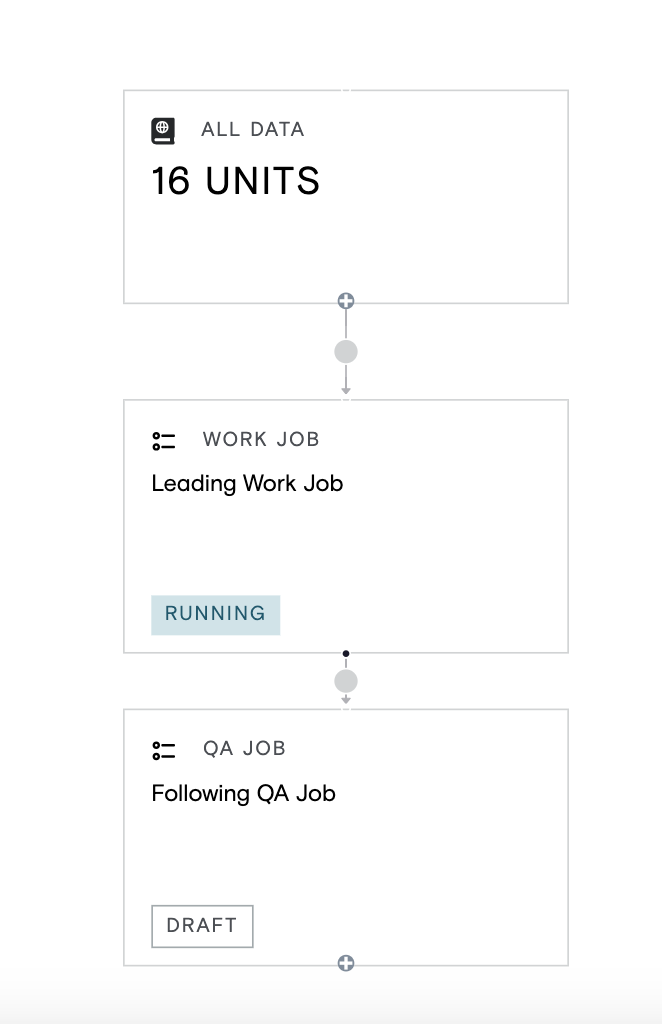
Task: Select gray circle node between Work Job and QA Job
Action: 346,681
